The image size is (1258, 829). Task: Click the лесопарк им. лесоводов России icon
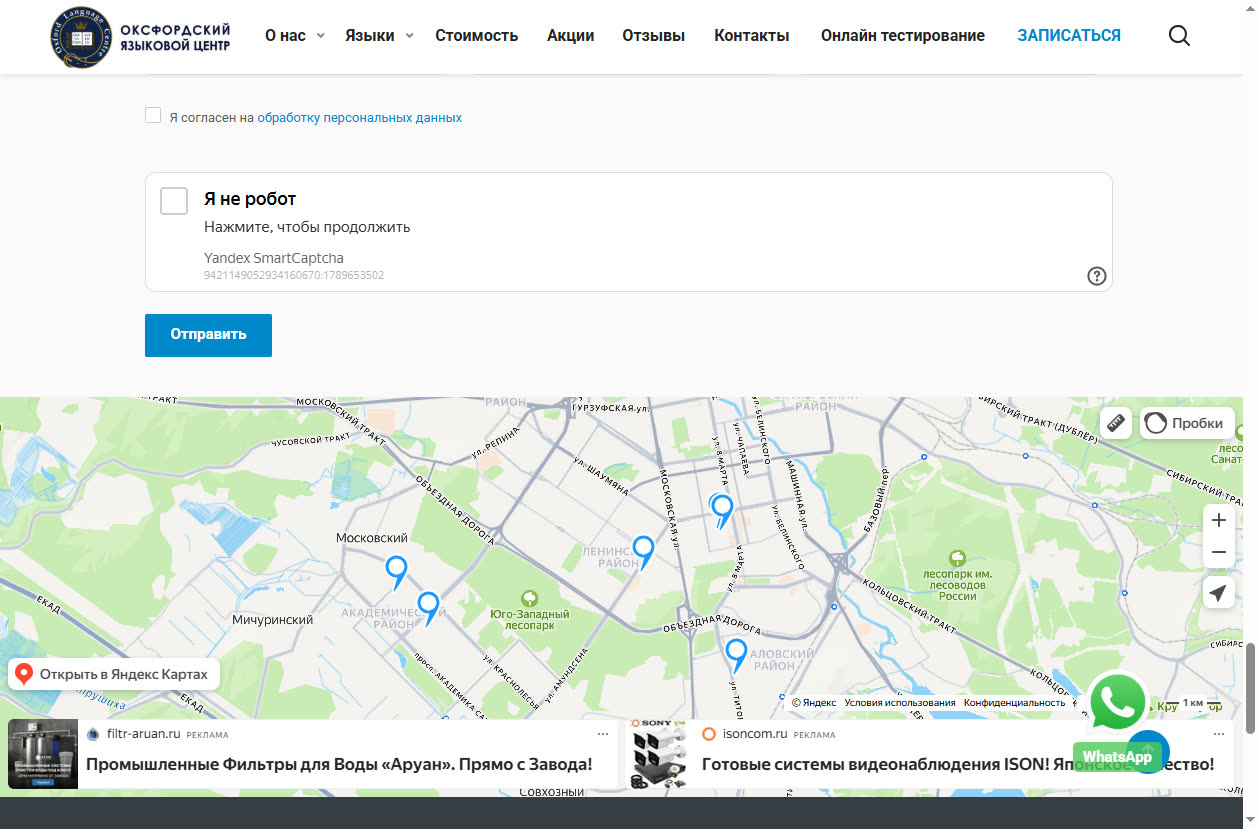tap(957, 557)
